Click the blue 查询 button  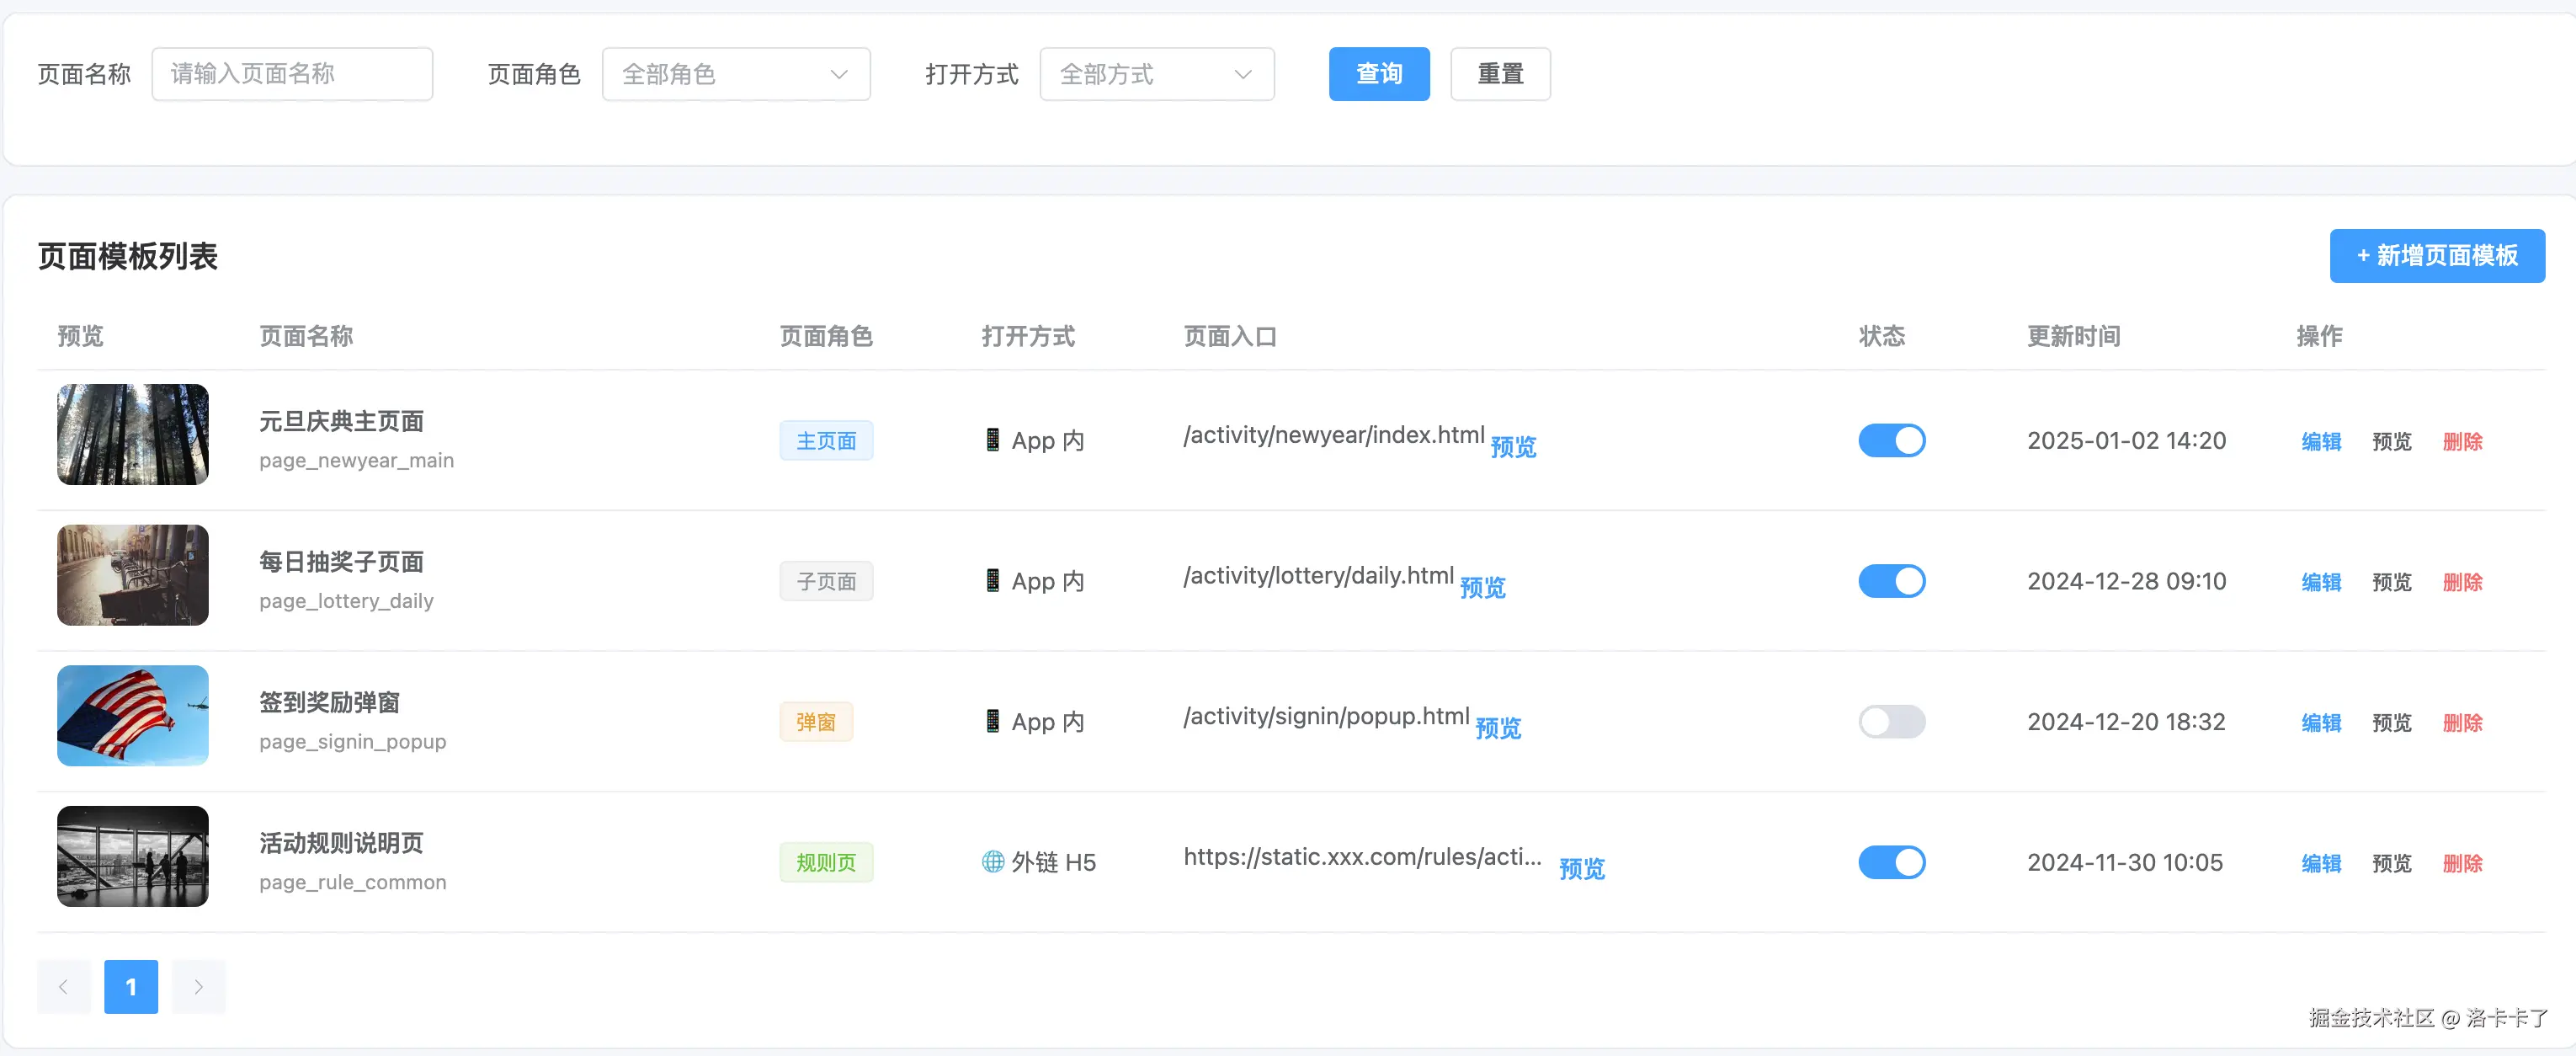pos(1378,74)
